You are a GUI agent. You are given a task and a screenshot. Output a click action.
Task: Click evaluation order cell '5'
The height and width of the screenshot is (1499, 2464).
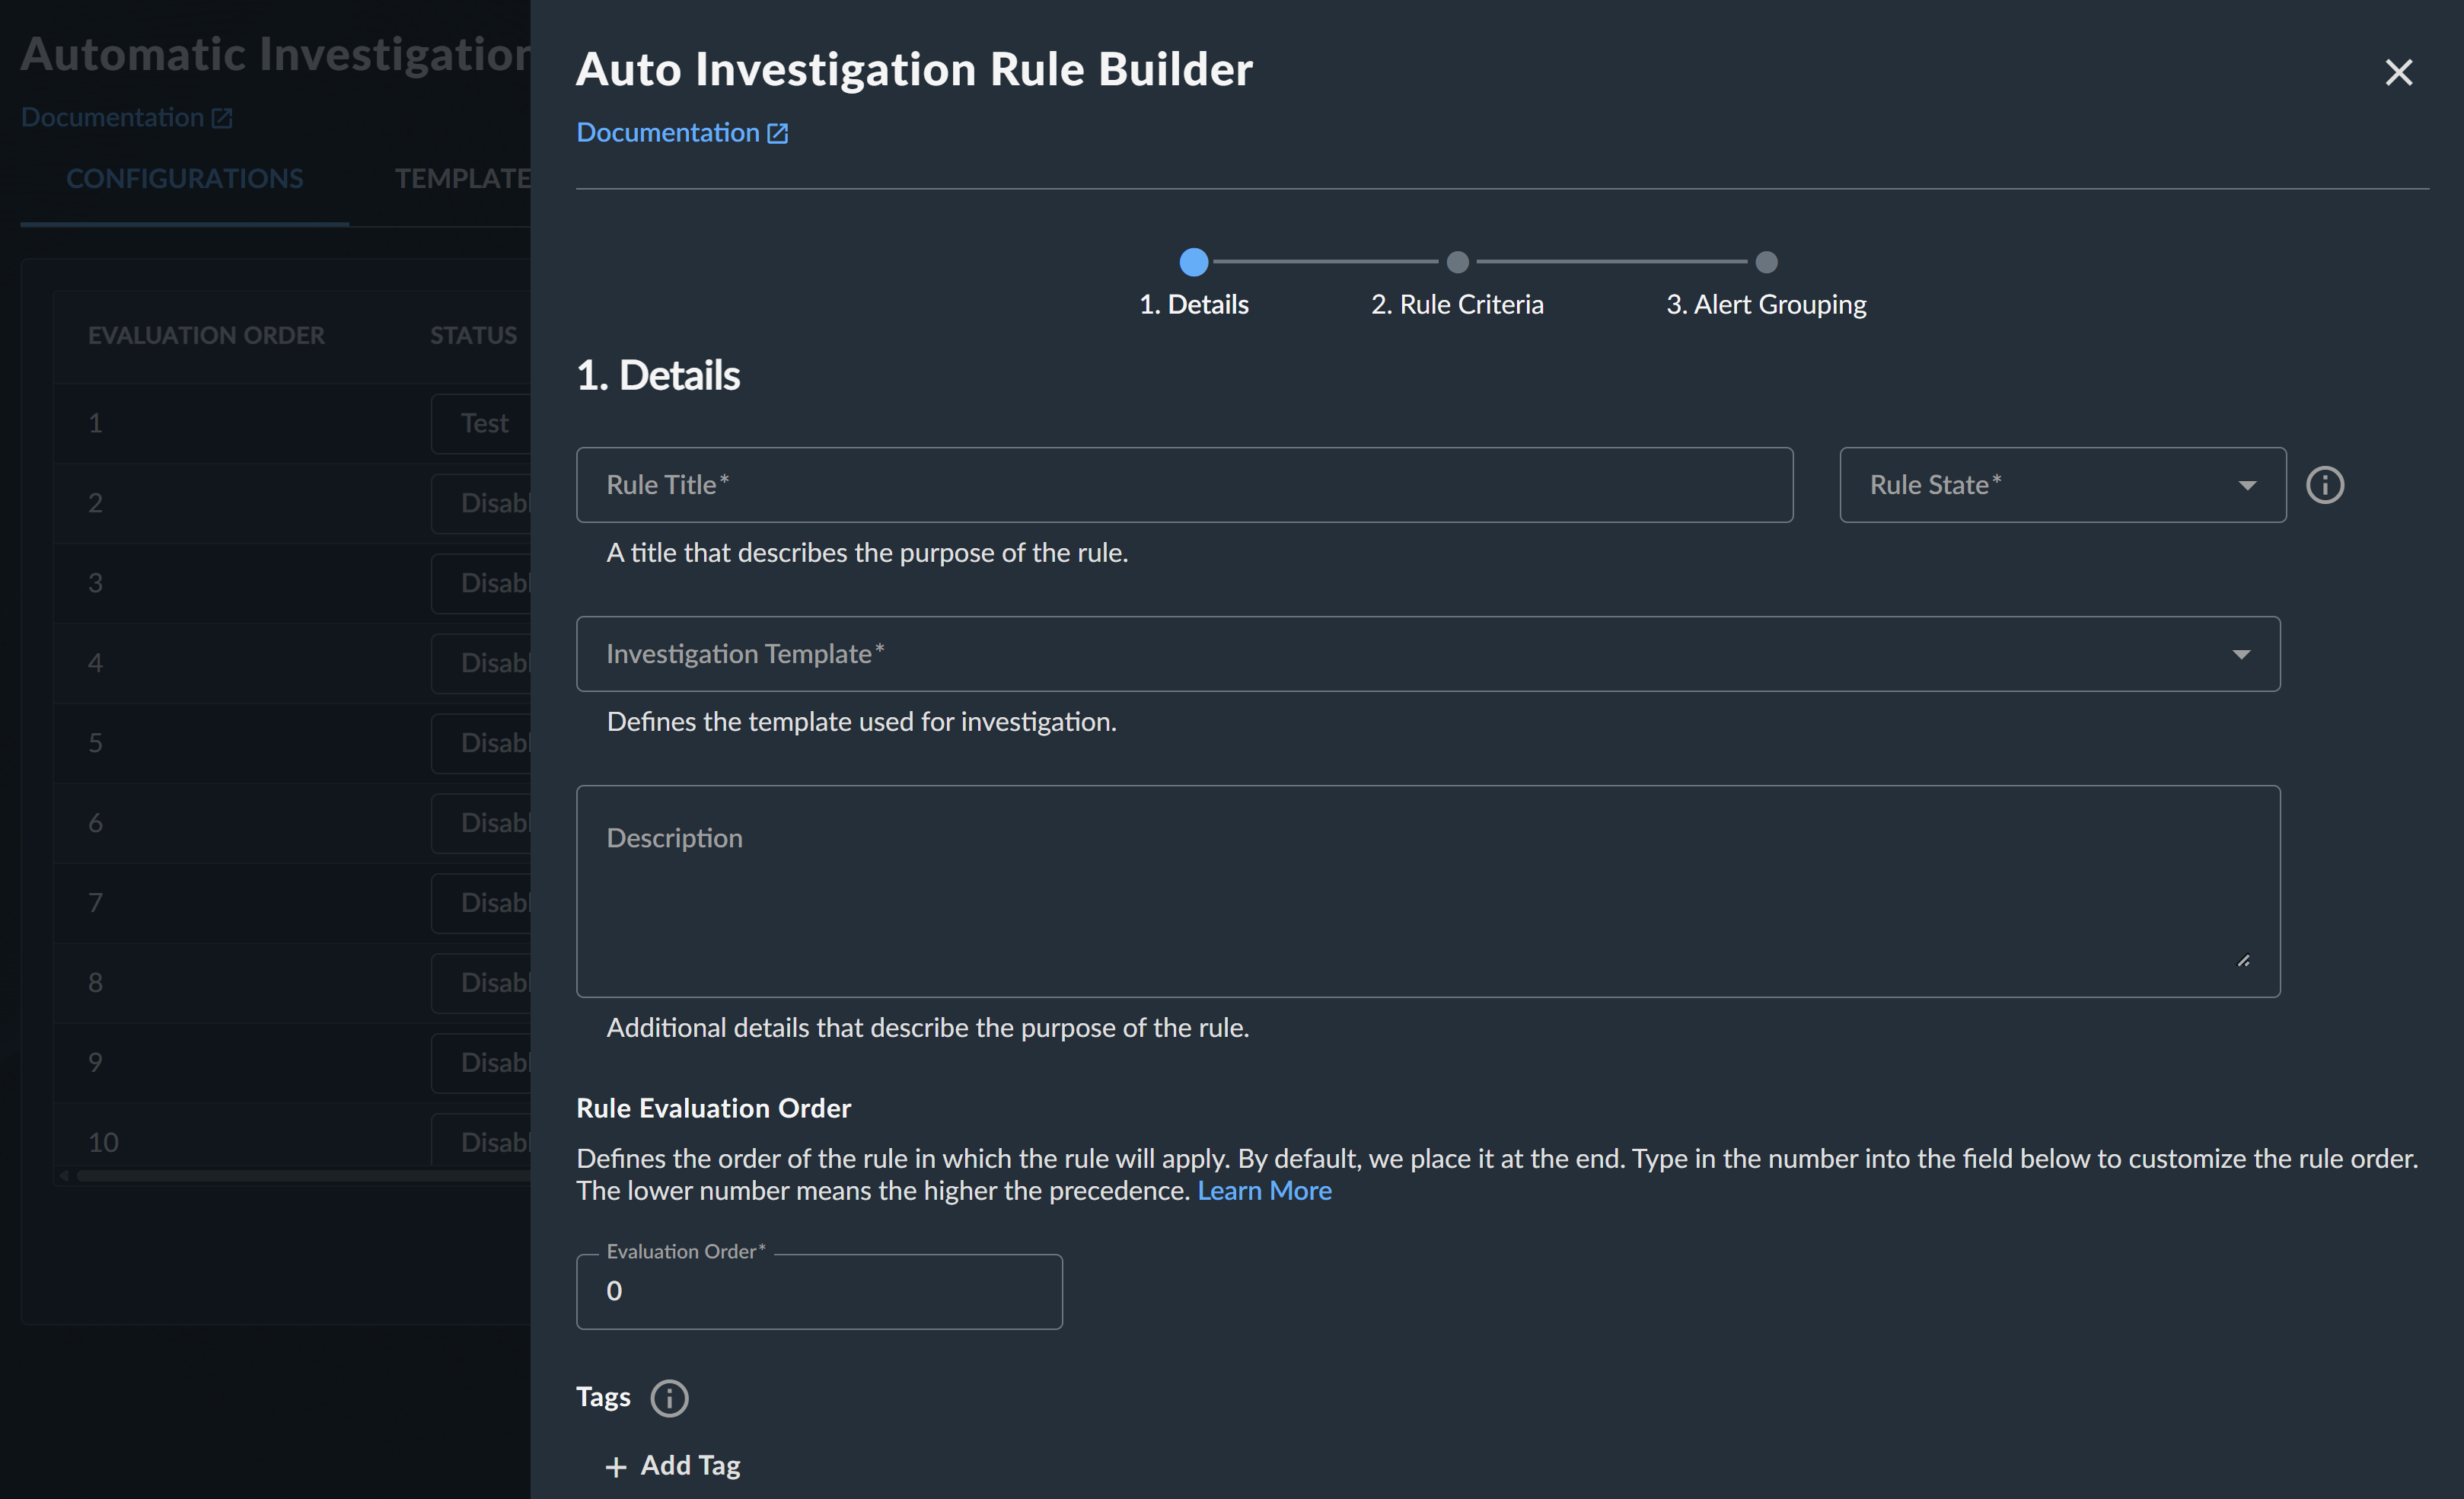click(x=95, y=743)
